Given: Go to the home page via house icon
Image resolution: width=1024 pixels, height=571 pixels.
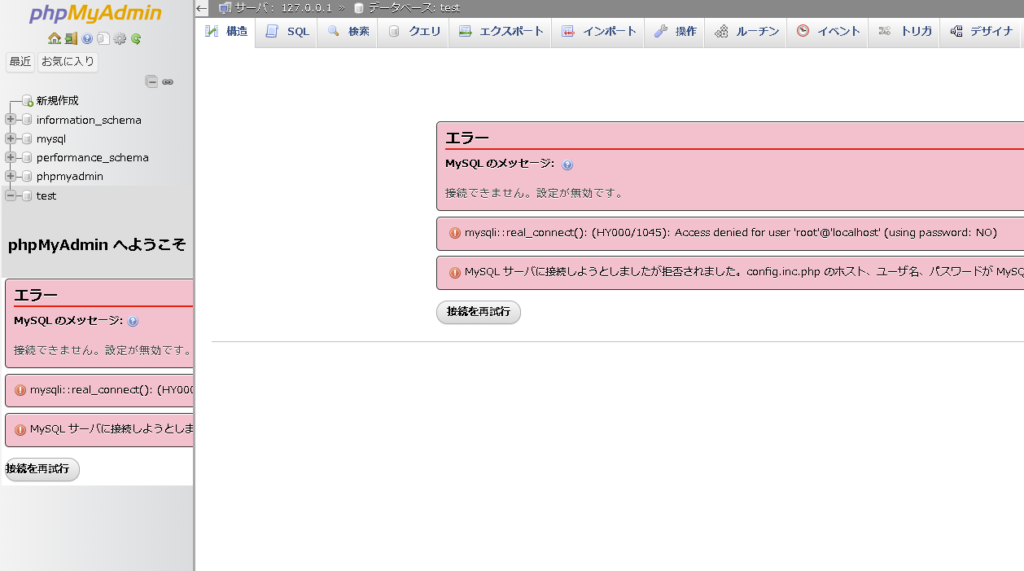Looking at the screenshot, I should (54, 39).
